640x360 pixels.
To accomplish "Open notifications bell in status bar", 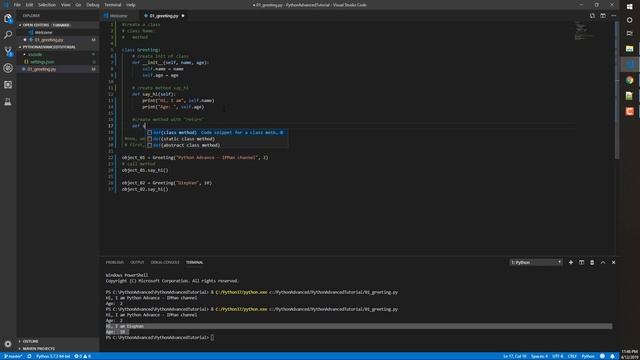I will 612,356.
